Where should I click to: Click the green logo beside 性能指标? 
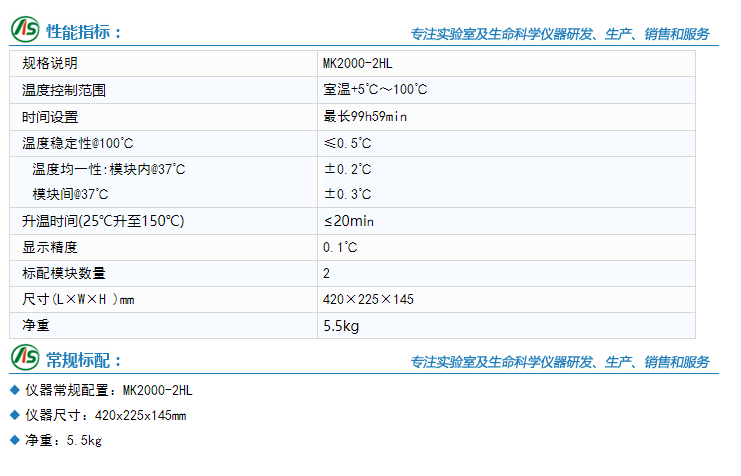coord(26,29)
